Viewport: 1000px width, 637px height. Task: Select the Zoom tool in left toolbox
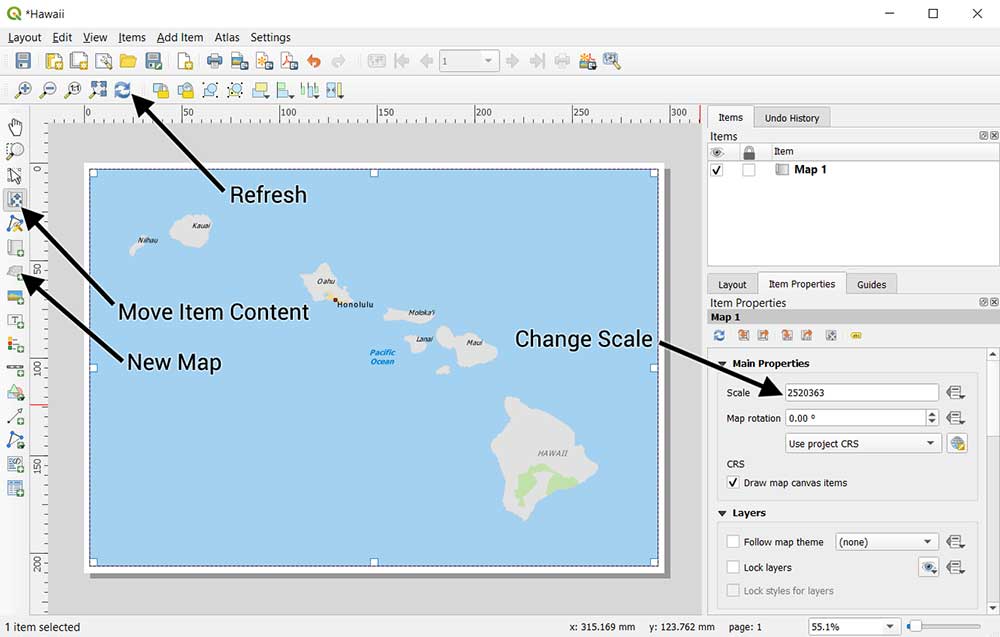(x=15, y=150)
